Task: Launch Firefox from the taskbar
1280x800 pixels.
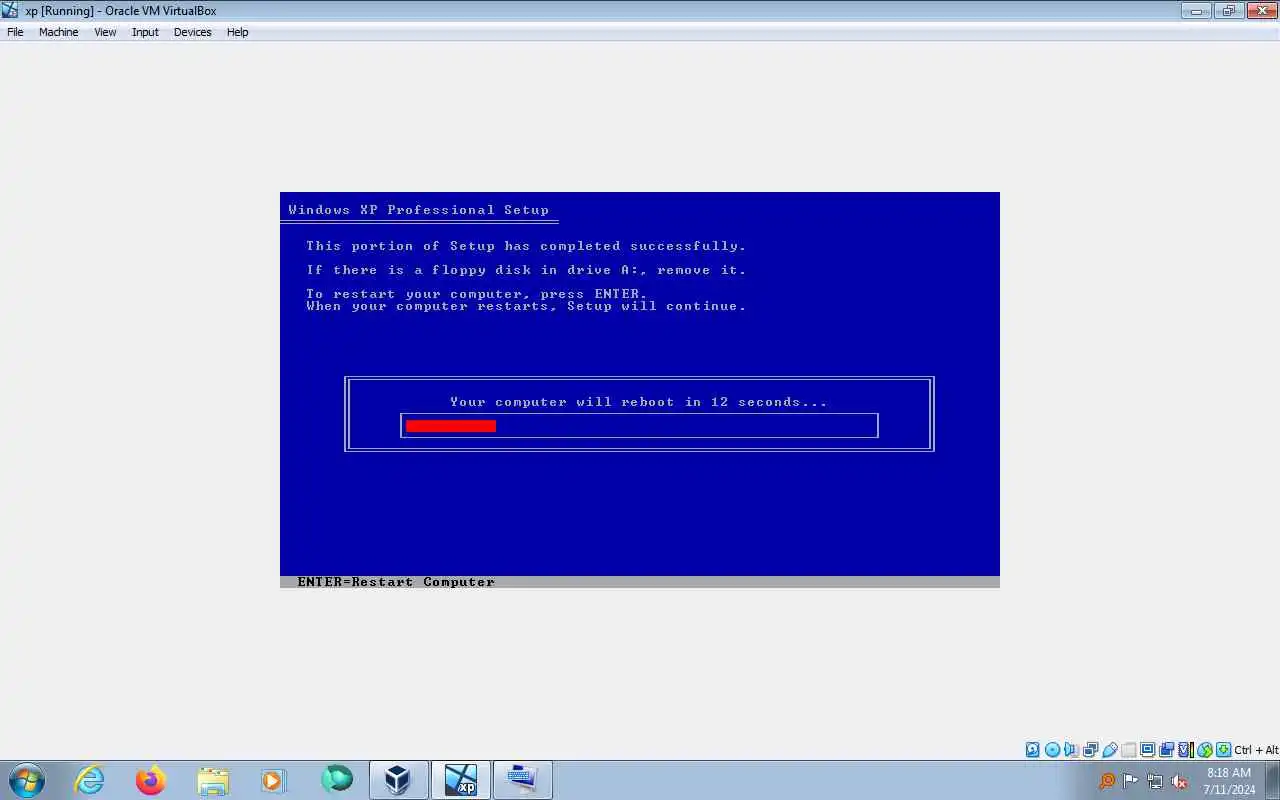Action: [x=151, y=780]
